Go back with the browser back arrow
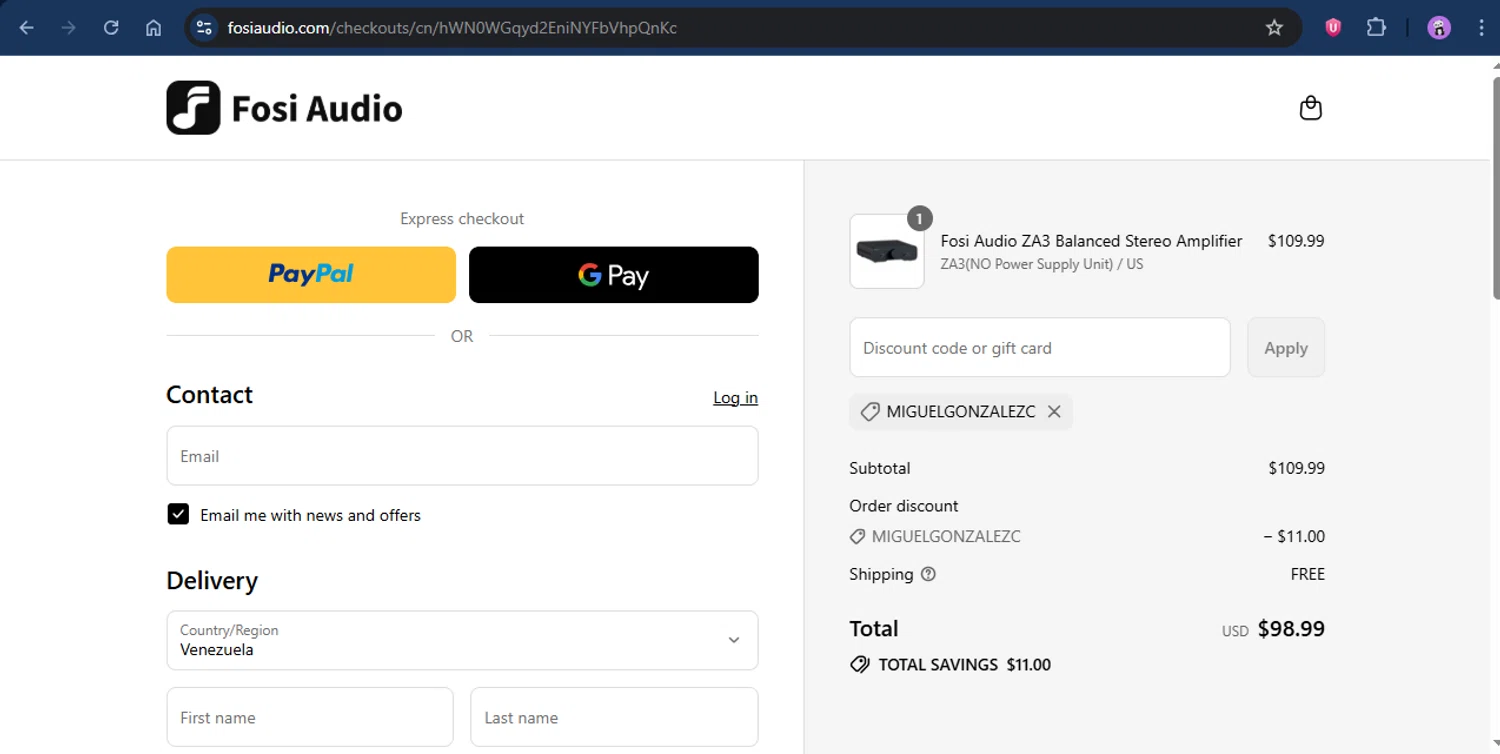This screenshot has width=1500, height=754. [x=27, y=28]
